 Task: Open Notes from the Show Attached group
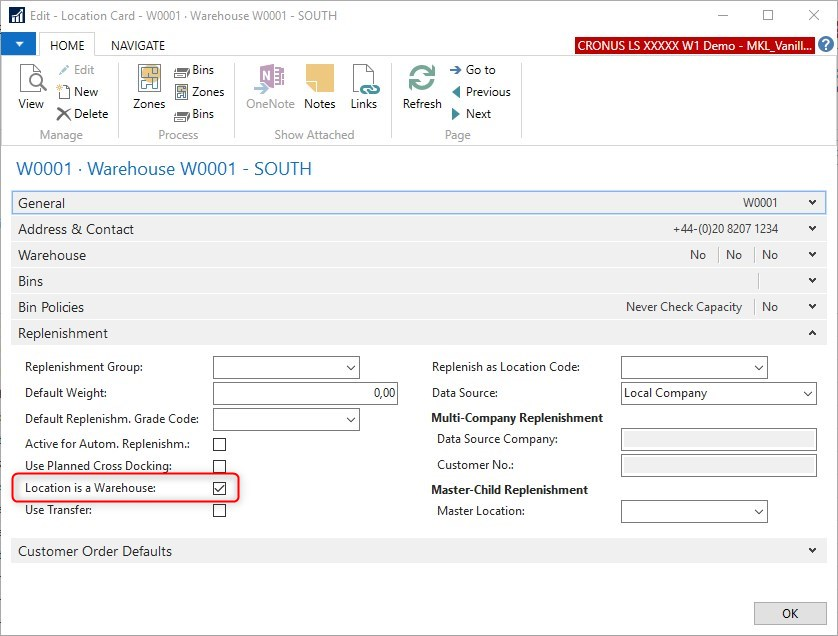[319, 86]
